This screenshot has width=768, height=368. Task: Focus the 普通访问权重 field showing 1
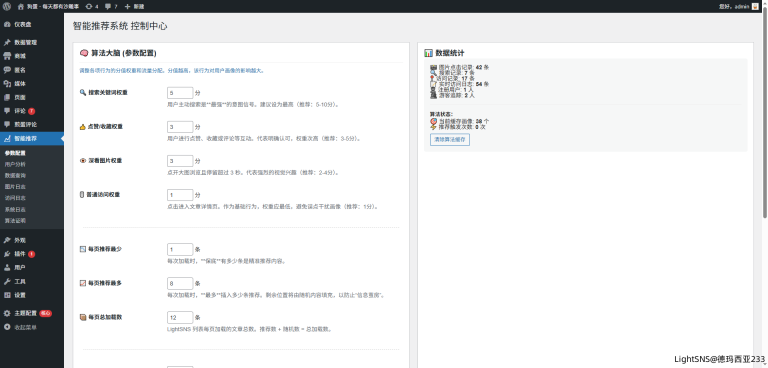(x=180, y=195)
